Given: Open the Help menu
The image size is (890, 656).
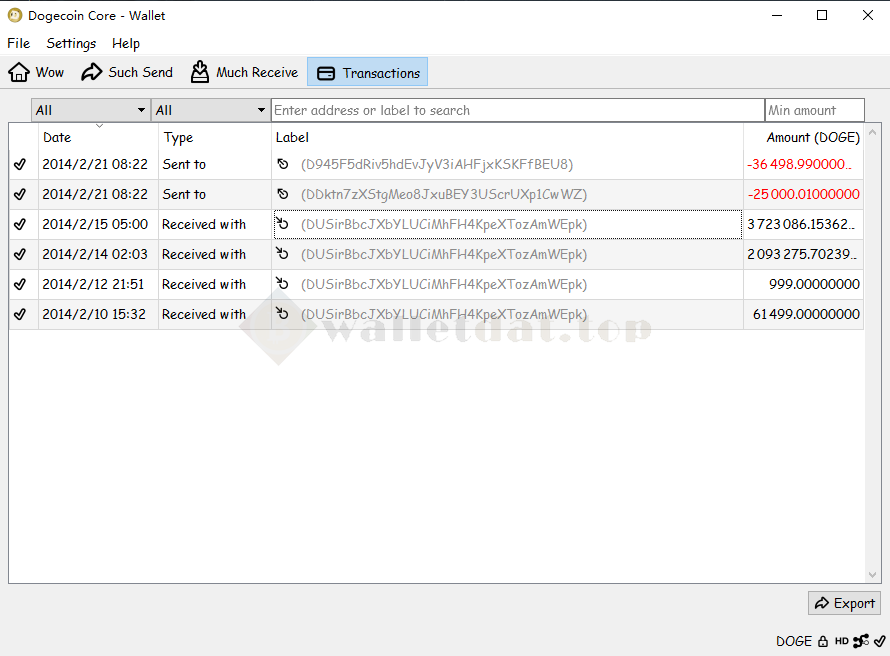Looking at the screenshot, I should pyautogui.click(x=126, y=43).
